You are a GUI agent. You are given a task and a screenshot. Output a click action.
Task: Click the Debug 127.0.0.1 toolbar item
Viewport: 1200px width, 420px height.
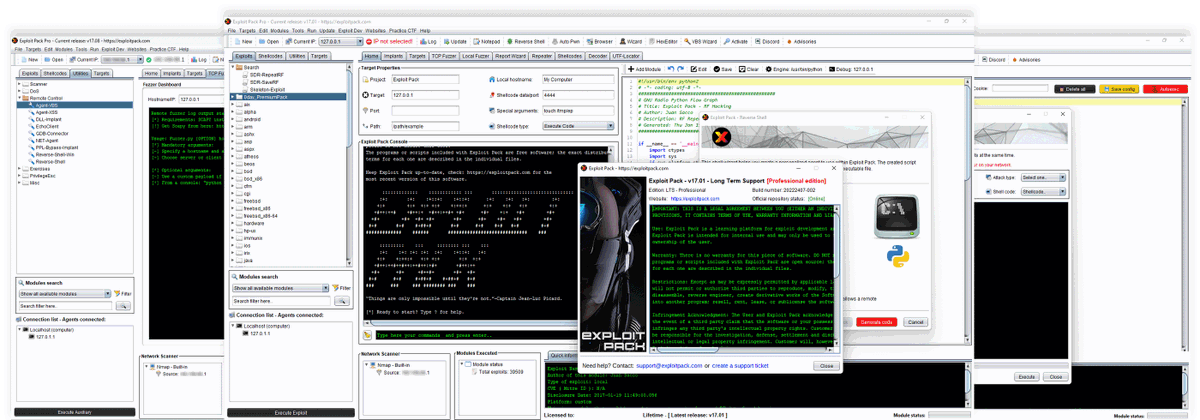click(x=851, y=69)
